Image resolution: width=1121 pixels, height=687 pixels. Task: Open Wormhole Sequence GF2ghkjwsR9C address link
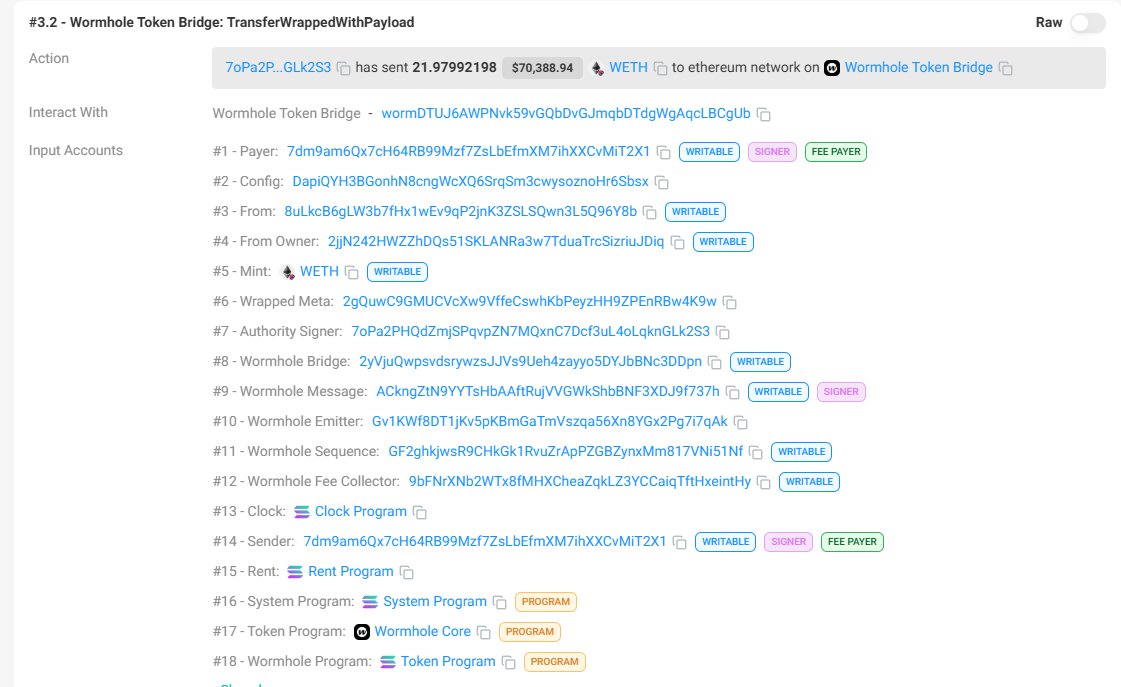pos(566,451)
